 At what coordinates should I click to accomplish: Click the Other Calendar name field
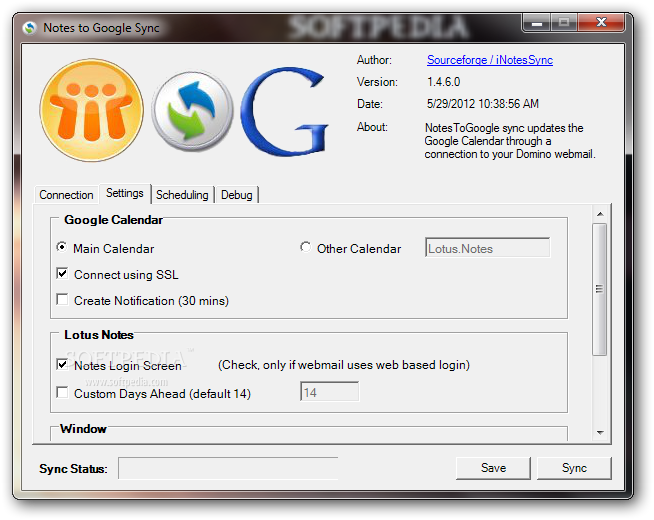click(x=487, y=248)
